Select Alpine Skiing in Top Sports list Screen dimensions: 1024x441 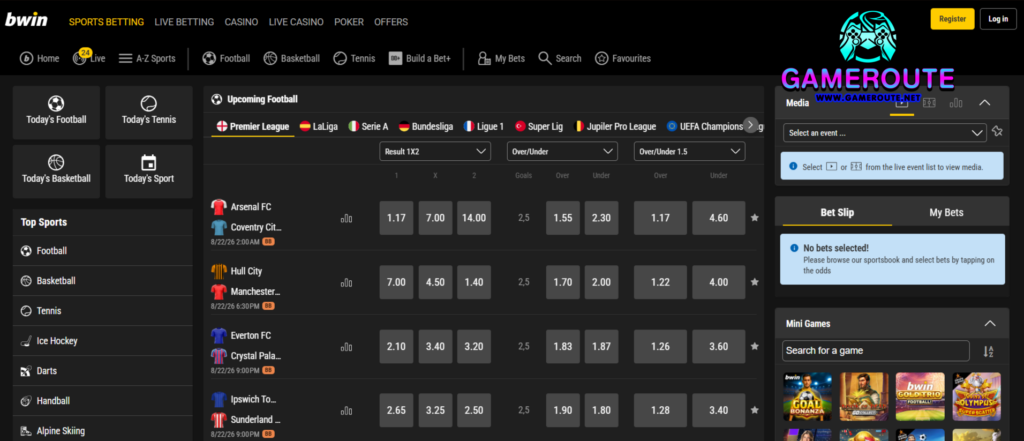coord(103,431)
